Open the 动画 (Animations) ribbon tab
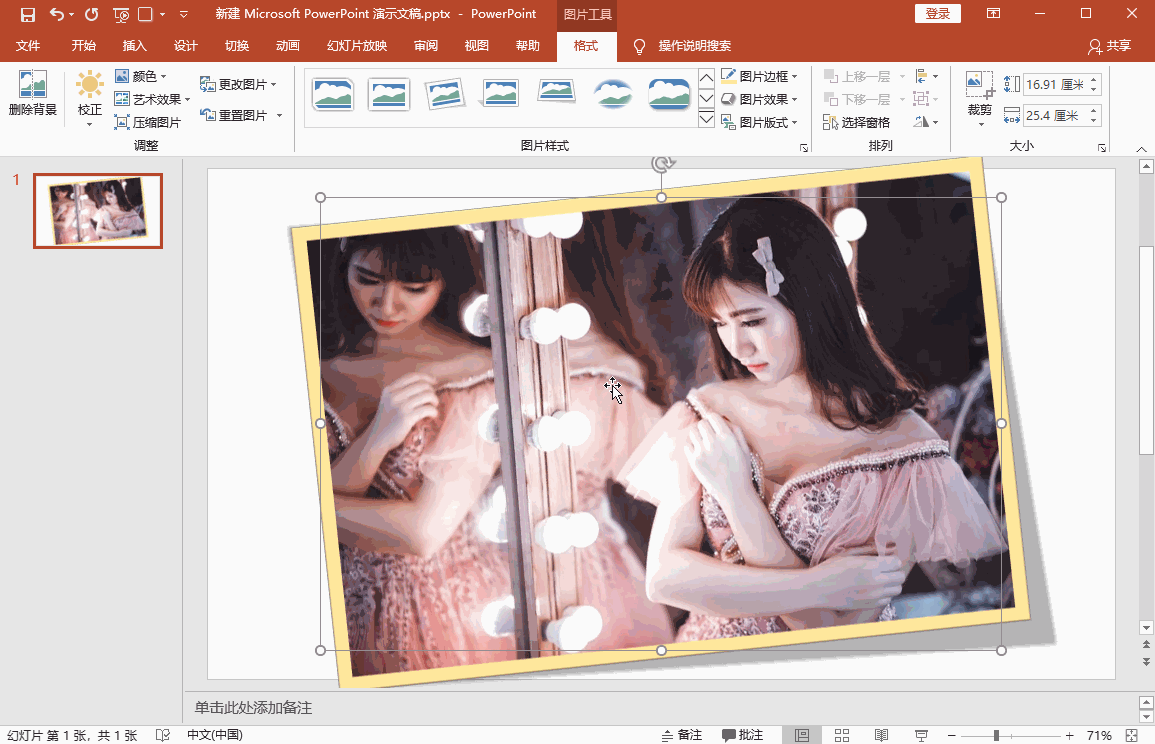The height and width of the screenshot is (744, 1155). (x=288, y=46)
